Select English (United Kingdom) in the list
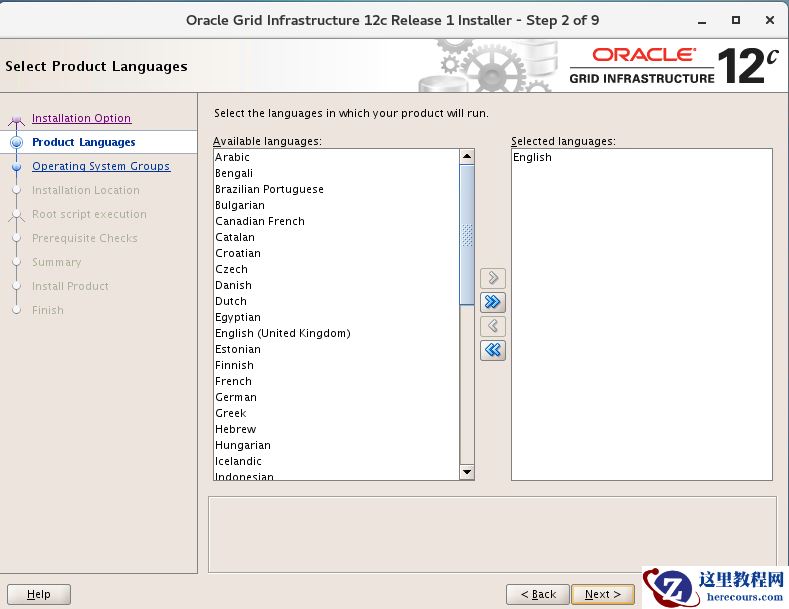The image size is (789, 609). tap(336, 333)
